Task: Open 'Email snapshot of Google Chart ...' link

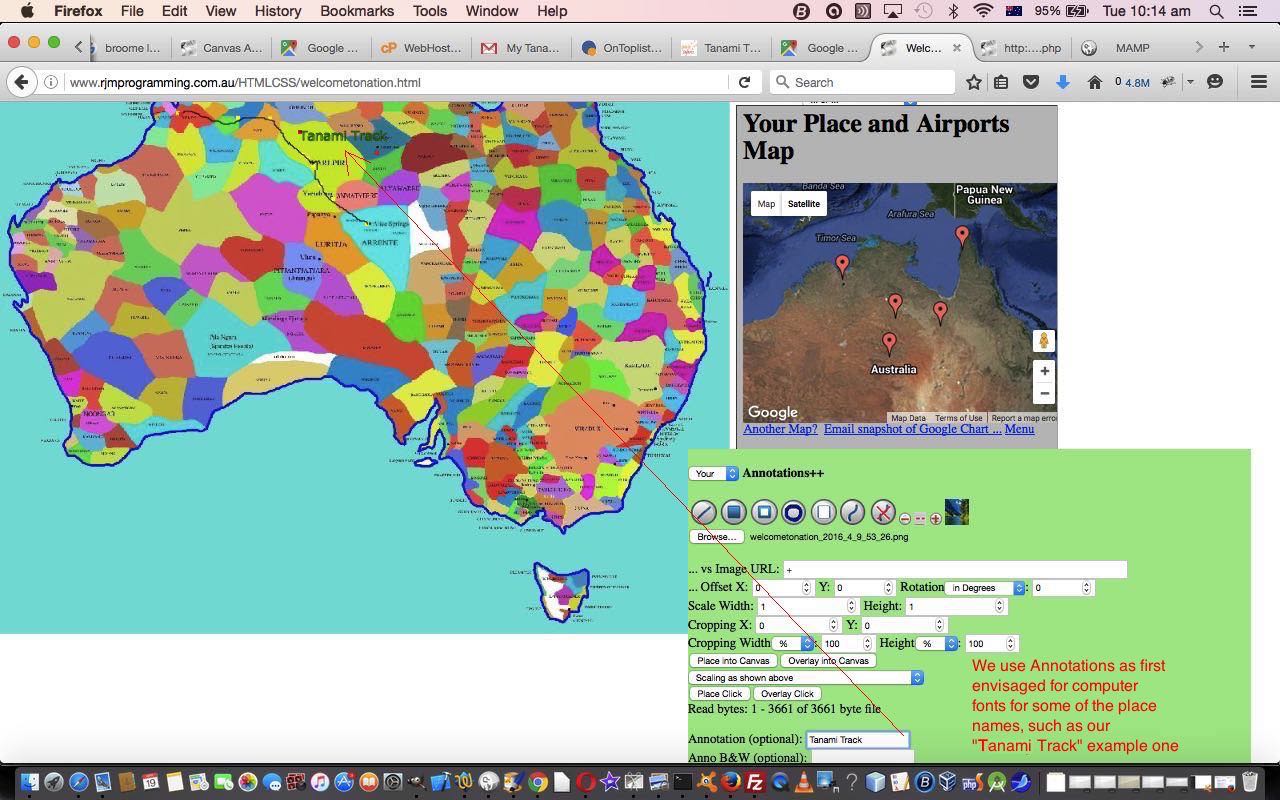Action: 912,429
